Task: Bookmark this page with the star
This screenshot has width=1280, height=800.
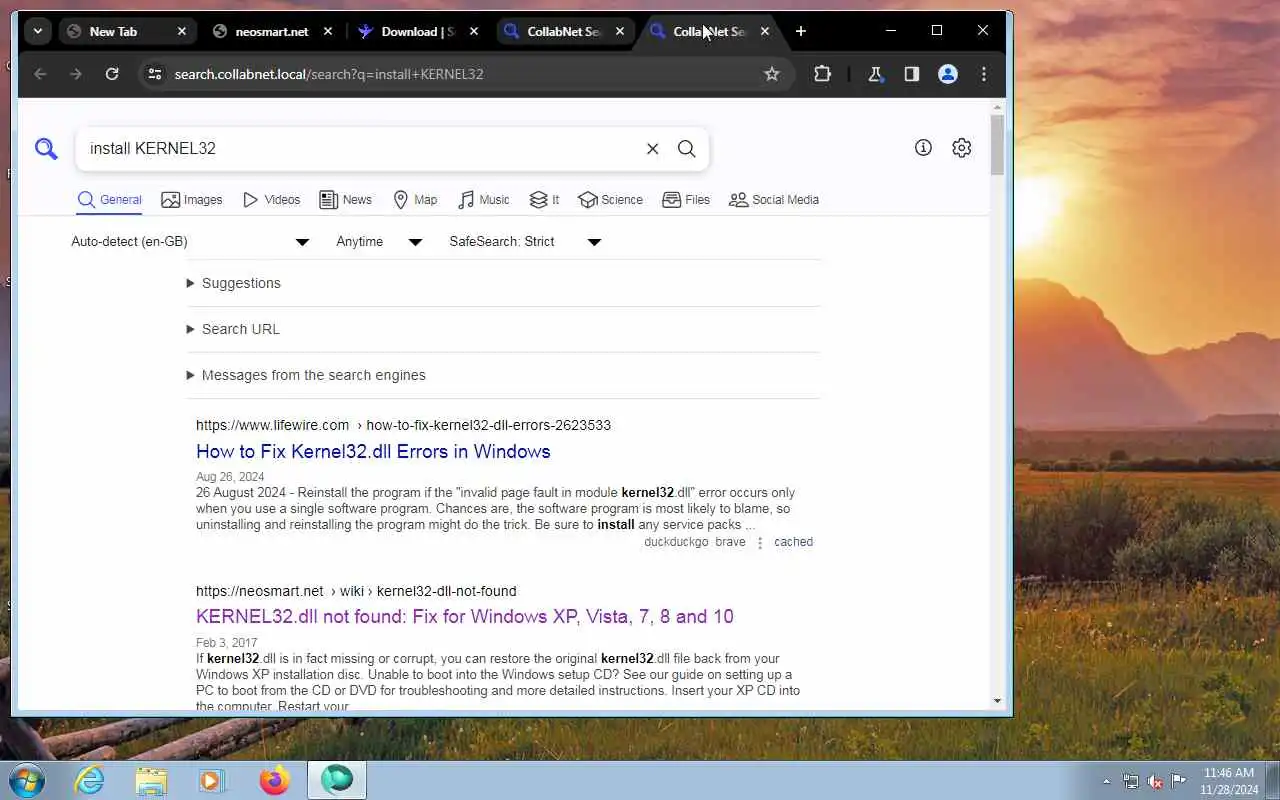Action: (x=771, y=74)
